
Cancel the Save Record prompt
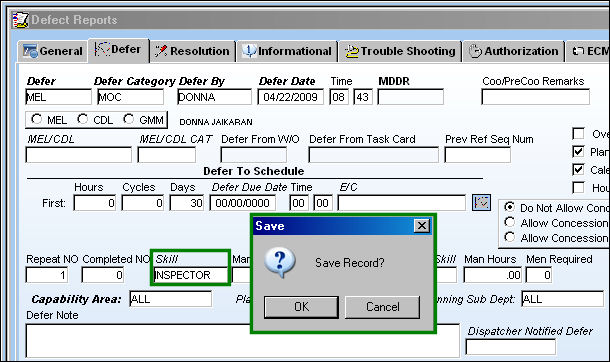(x=382, y=307)
